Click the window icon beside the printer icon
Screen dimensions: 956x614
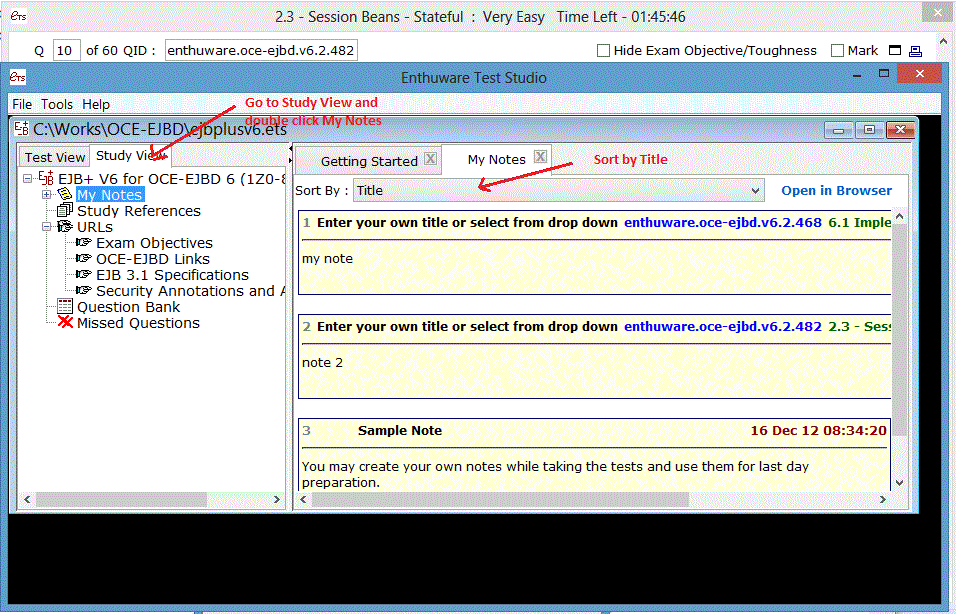tap(894, 50)
